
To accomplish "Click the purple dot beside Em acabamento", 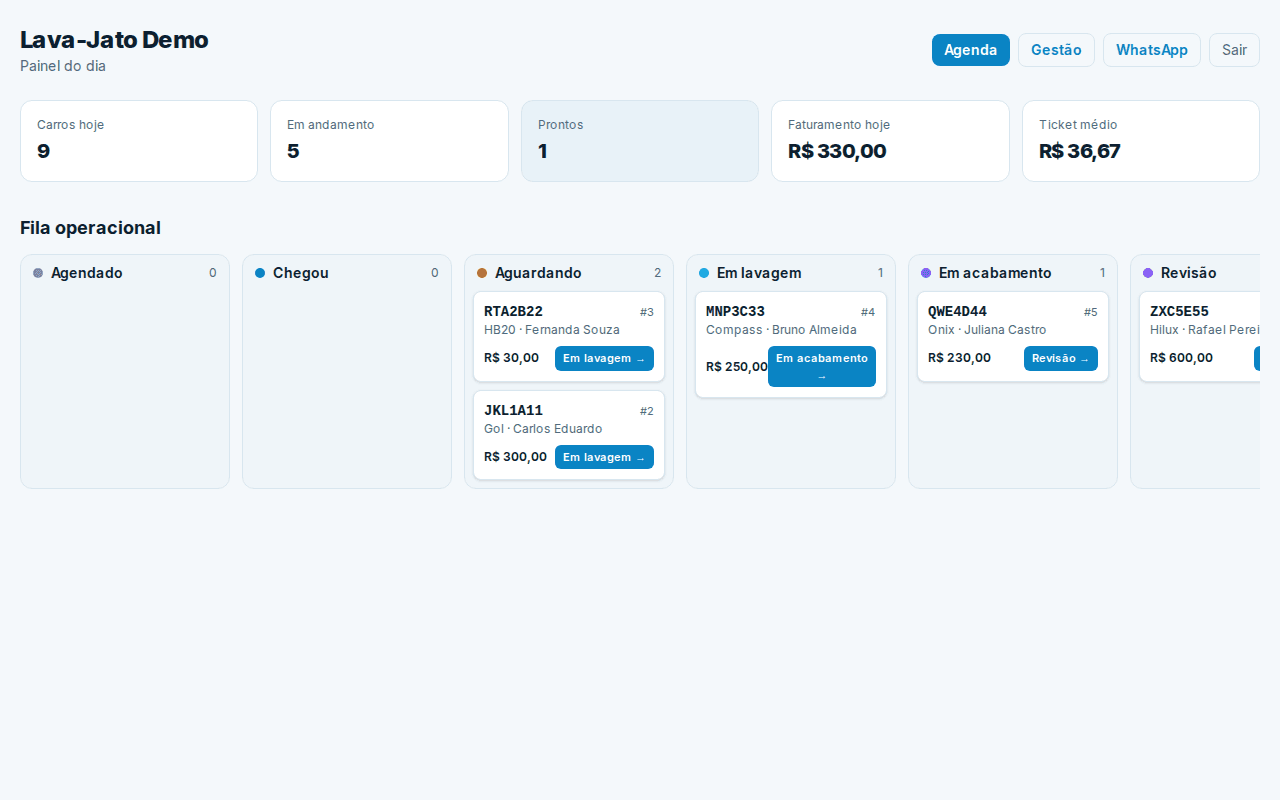I will click(x=926, y=273).
